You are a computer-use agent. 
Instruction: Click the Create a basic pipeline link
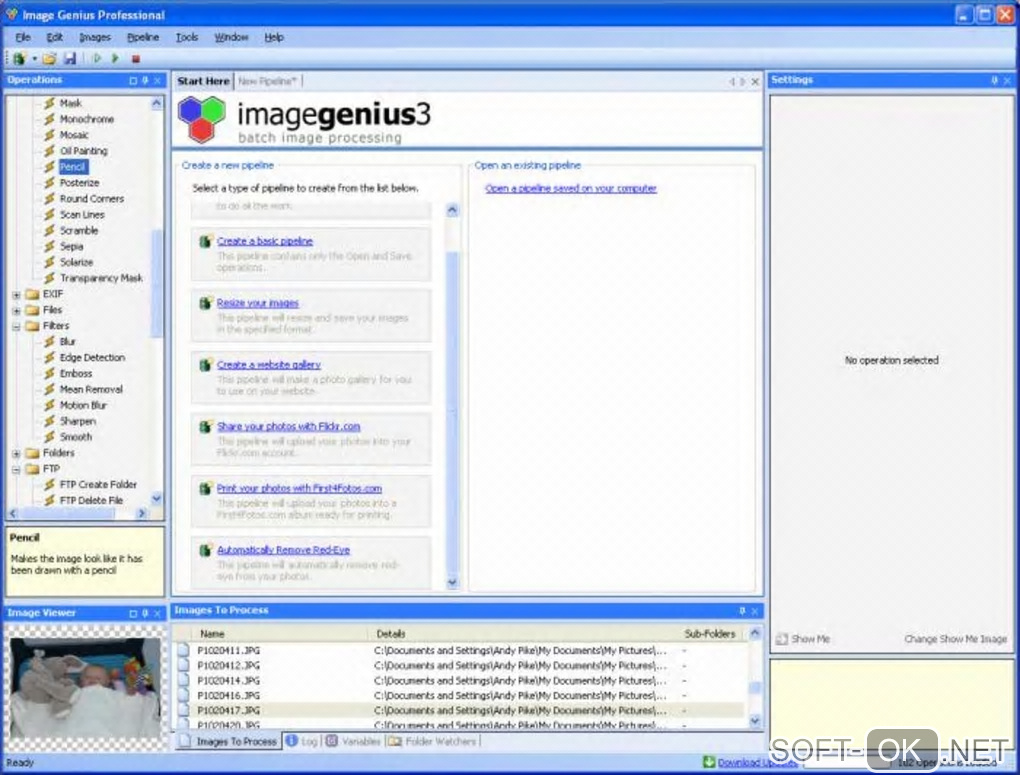tap(265, 241)
